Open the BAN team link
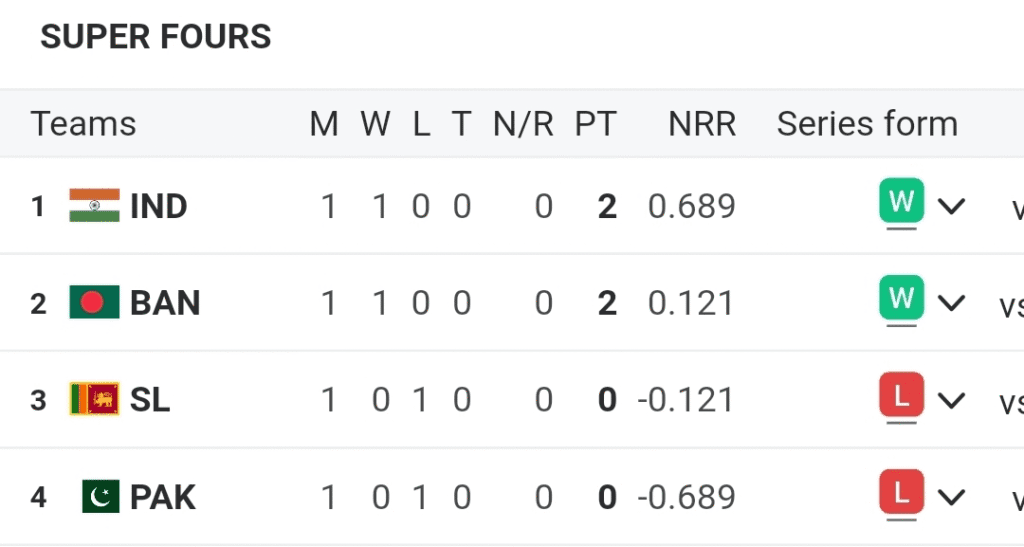 (165, 303)
